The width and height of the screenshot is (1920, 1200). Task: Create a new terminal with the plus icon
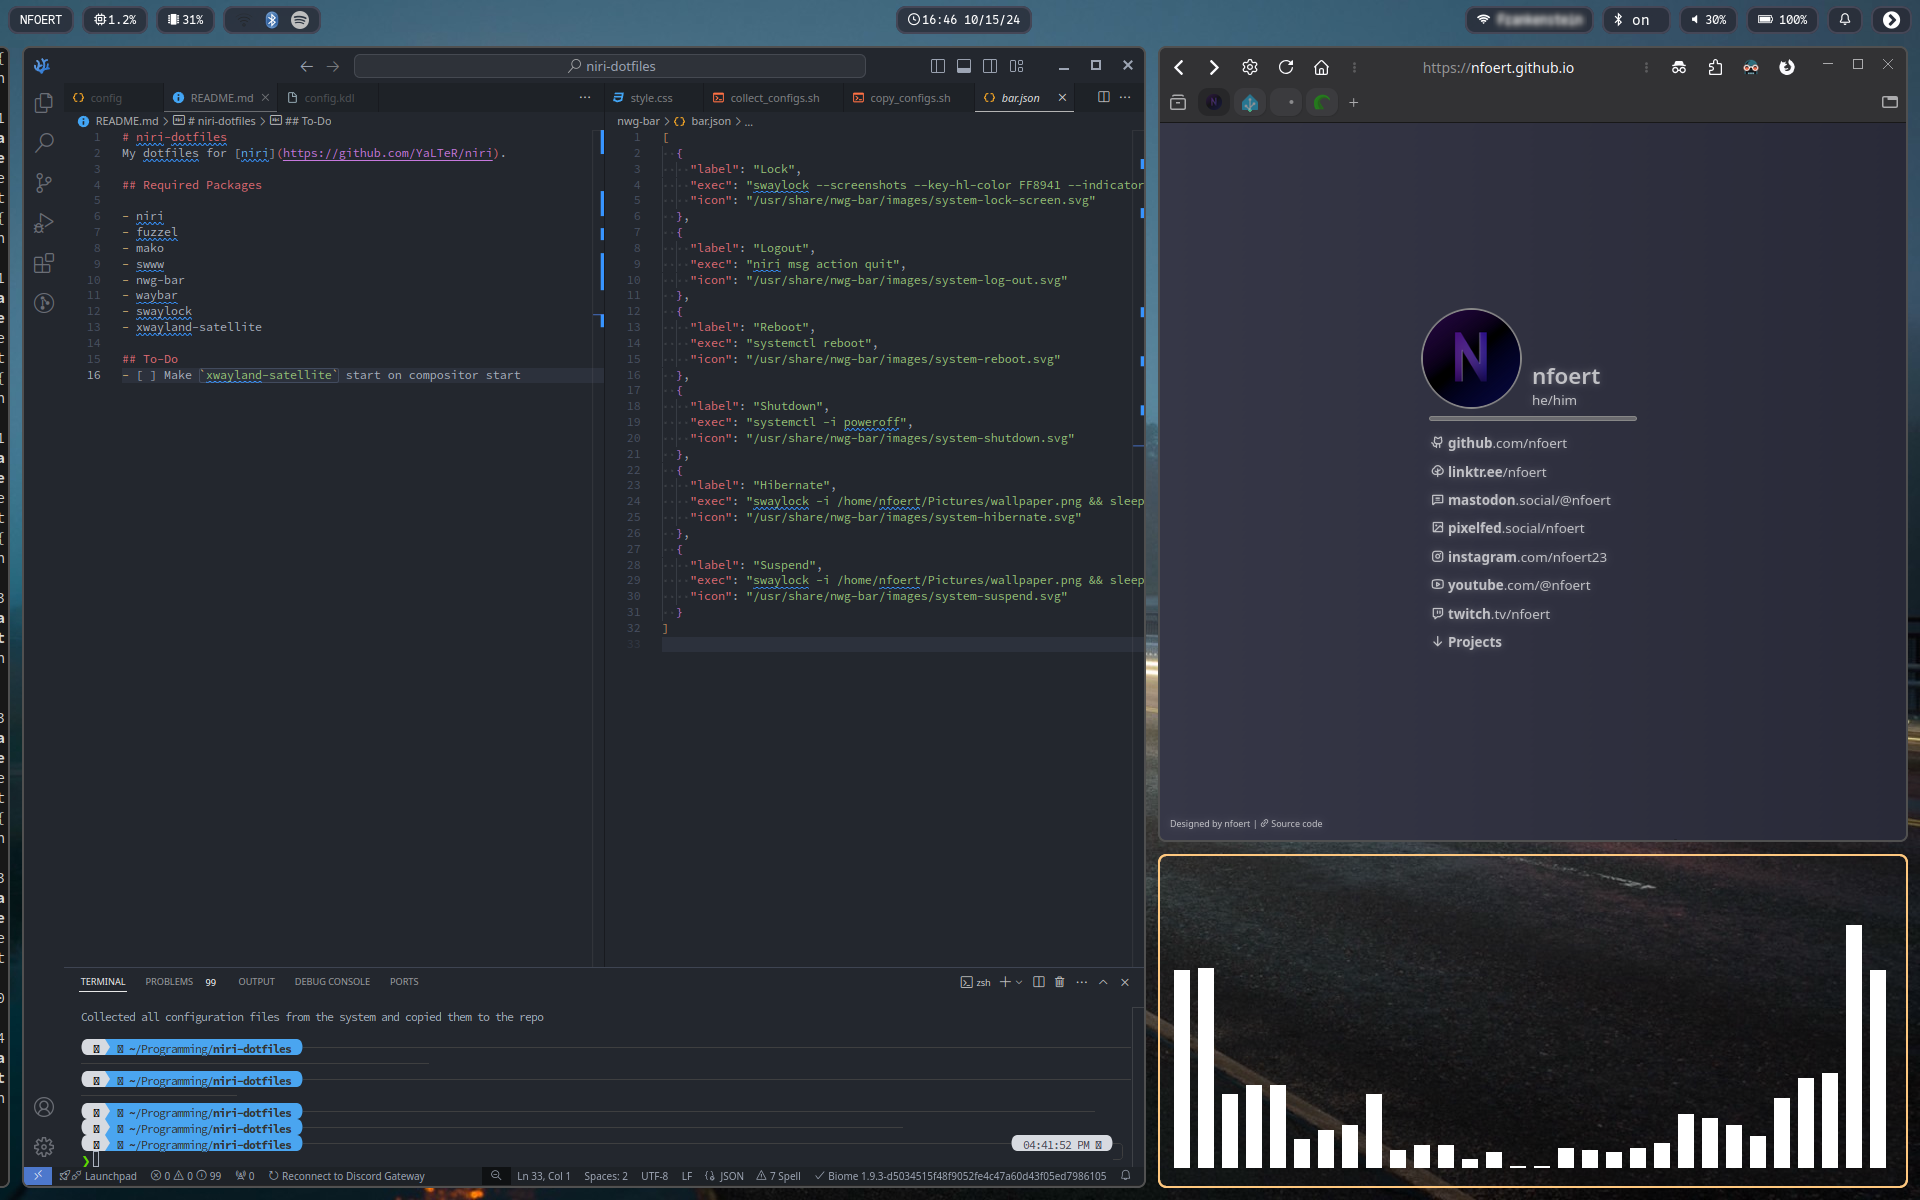1005,982
